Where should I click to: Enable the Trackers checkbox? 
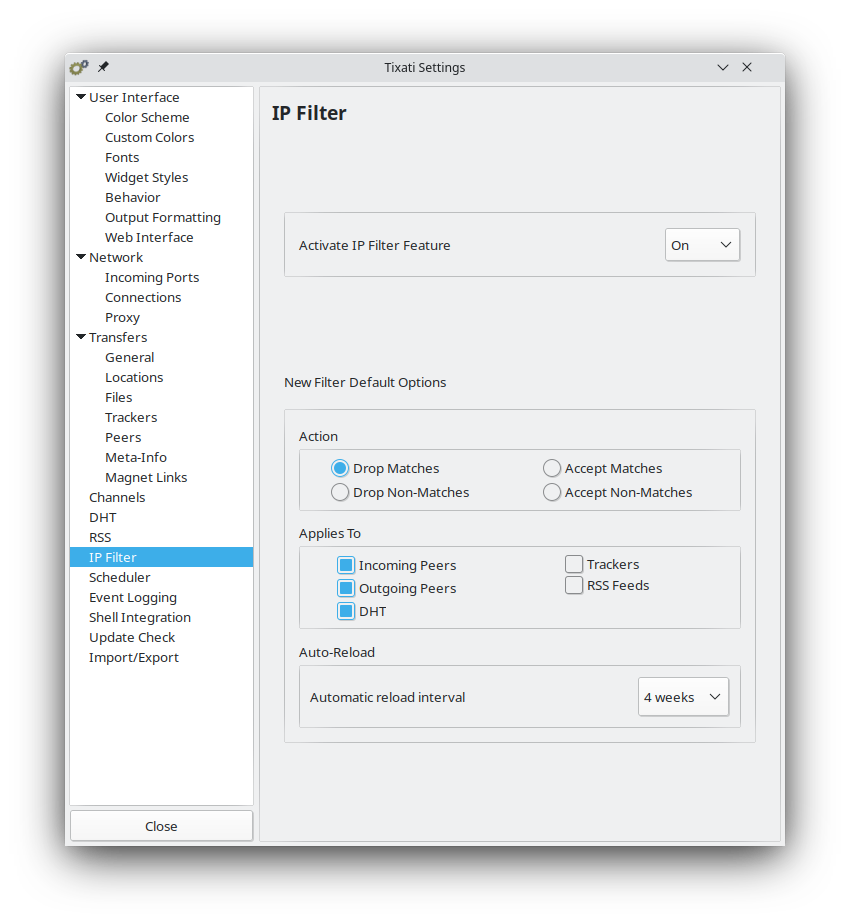click(574, 564)
